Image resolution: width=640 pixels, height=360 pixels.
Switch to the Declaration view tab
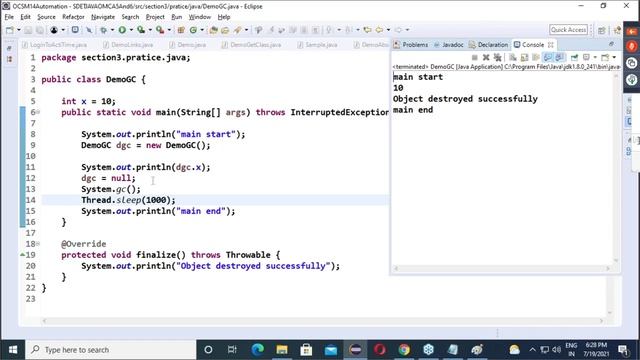[489, 45]
